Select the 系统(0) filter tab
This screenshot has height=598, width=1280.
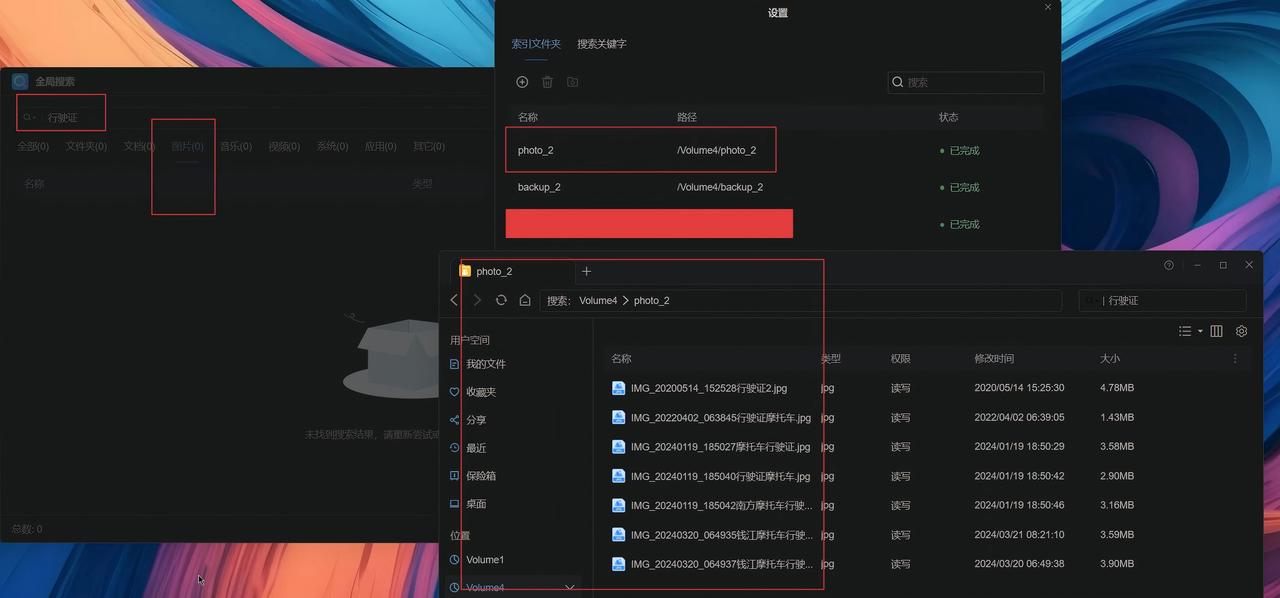pyautogui.click(x=333, y=146)
